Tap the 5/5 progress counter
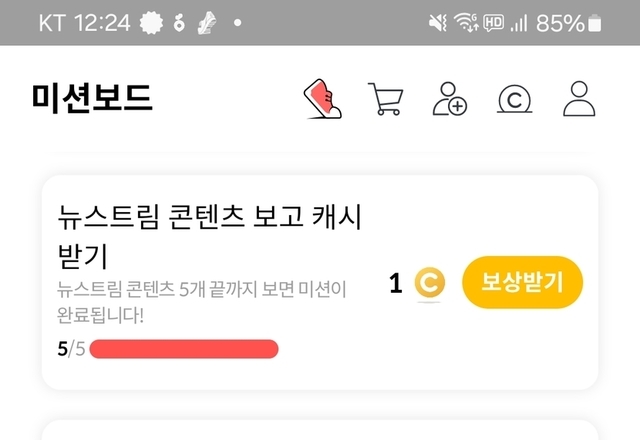640x440 pixels. 71,349
